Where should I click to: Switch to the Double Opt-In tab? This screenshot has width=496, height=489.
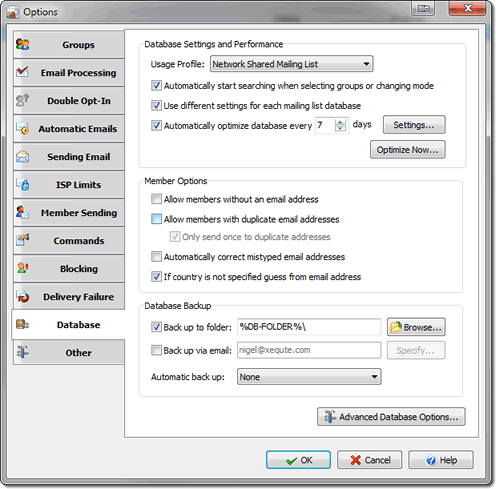(69, 100)
